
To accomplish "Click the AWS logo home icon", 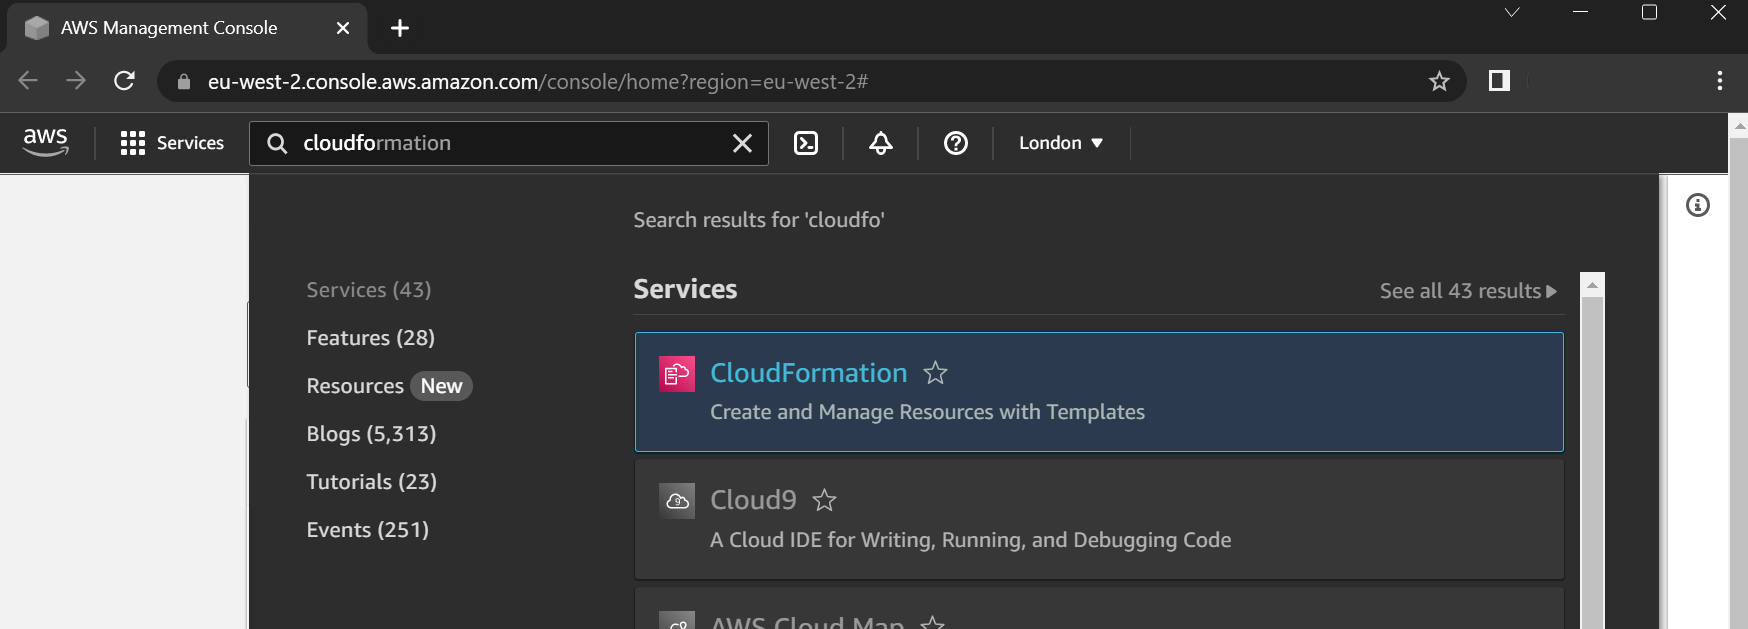I will 46,142.
